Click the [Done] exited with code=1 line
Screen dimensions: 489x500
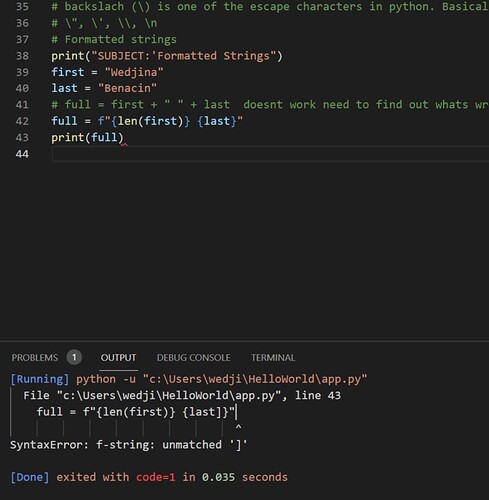pos(149,477)
